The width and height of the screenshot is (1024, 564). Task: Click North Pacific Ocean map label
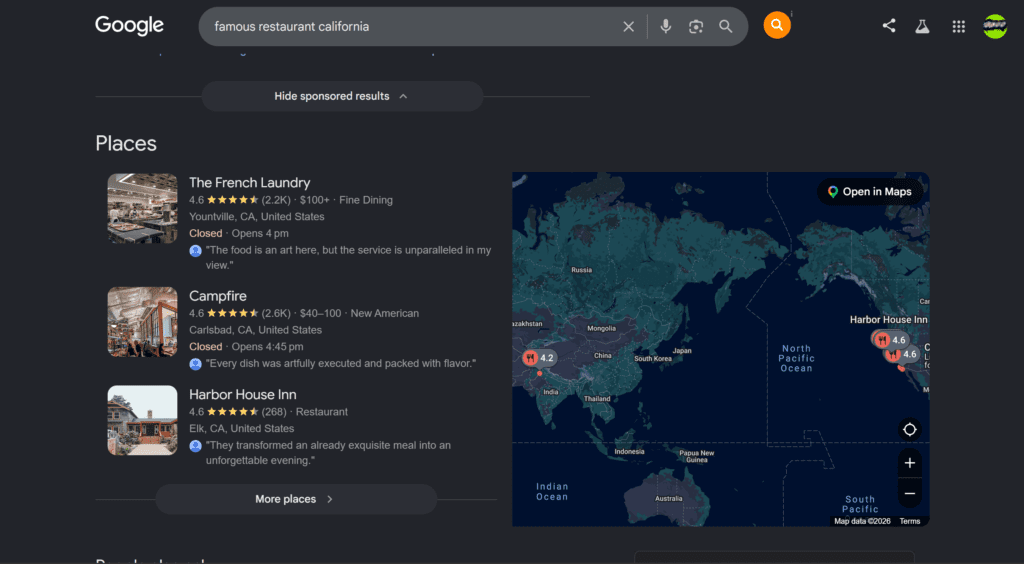(x=796, y=358)
